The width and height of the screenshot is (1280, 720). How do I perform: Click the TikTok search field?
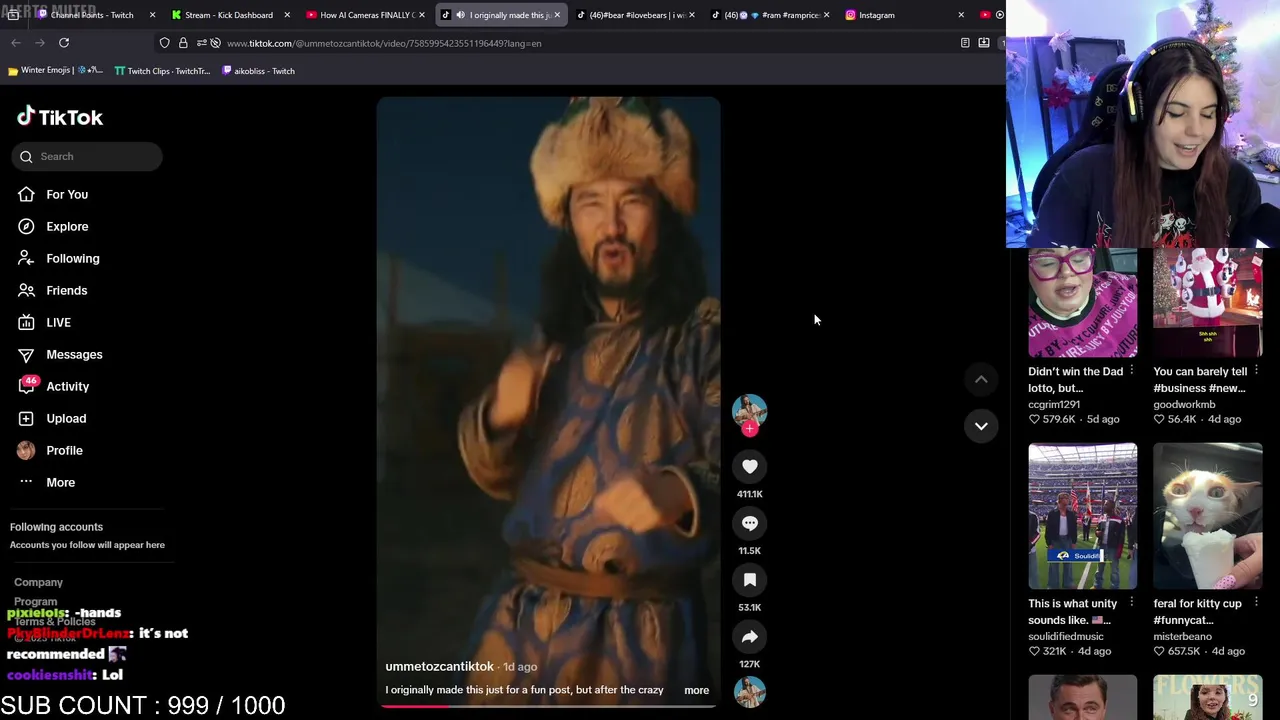(87, 156)
